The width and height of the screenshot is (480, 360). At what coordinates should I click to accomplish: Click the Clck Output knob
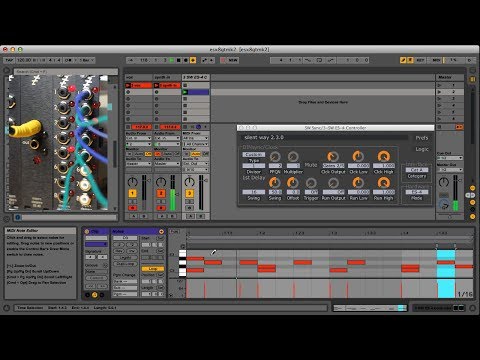333,156
